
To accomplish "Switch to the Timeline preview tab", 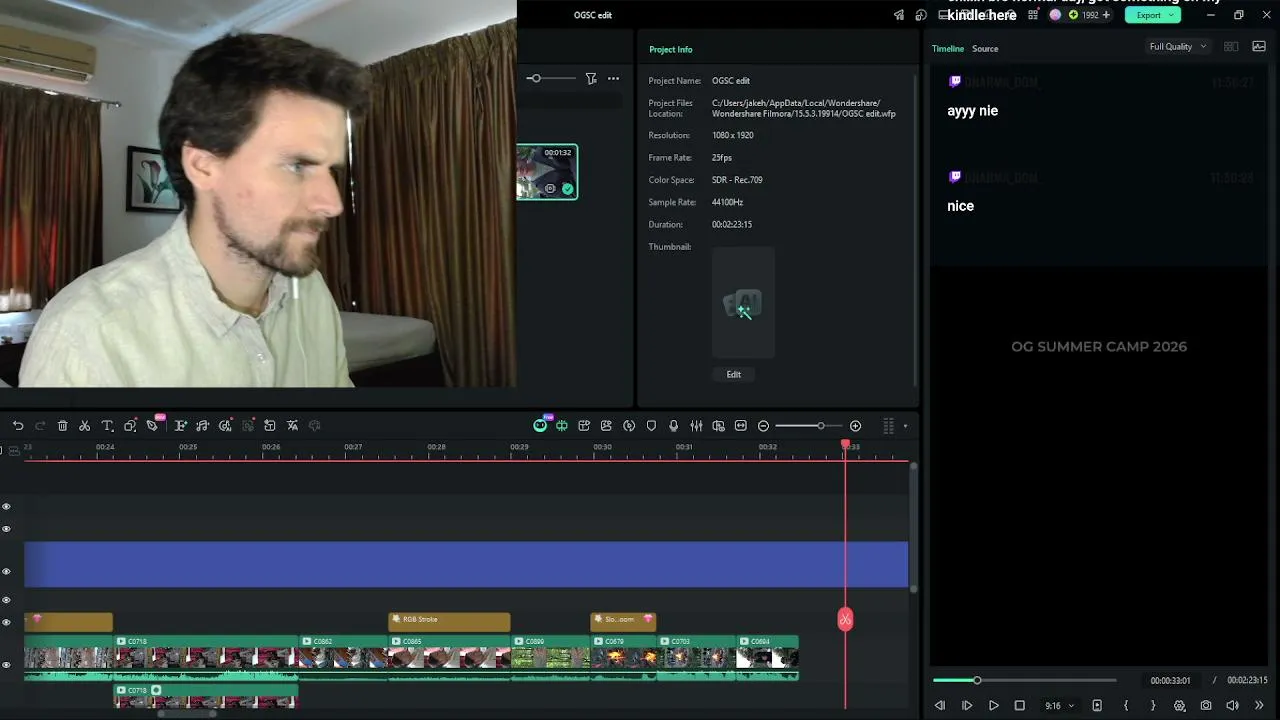I will point(948,48).
